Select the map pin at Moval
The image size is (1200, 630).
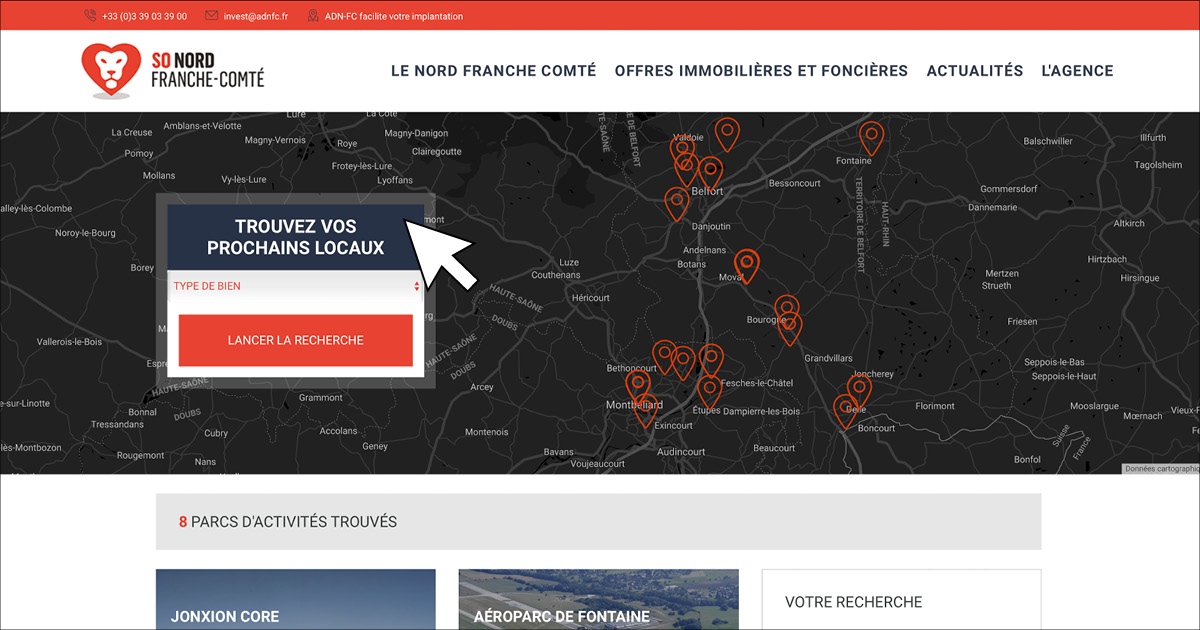click(746, 265)
